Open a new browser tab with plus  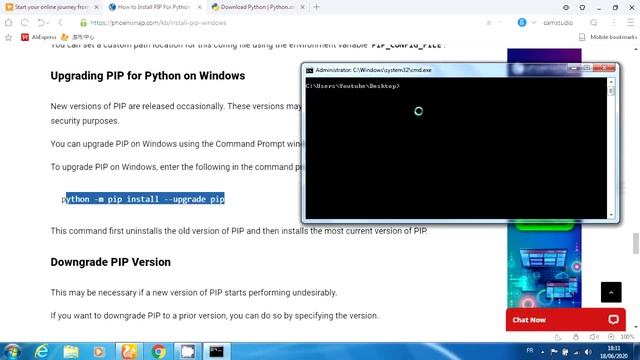(x=316, y=7)
